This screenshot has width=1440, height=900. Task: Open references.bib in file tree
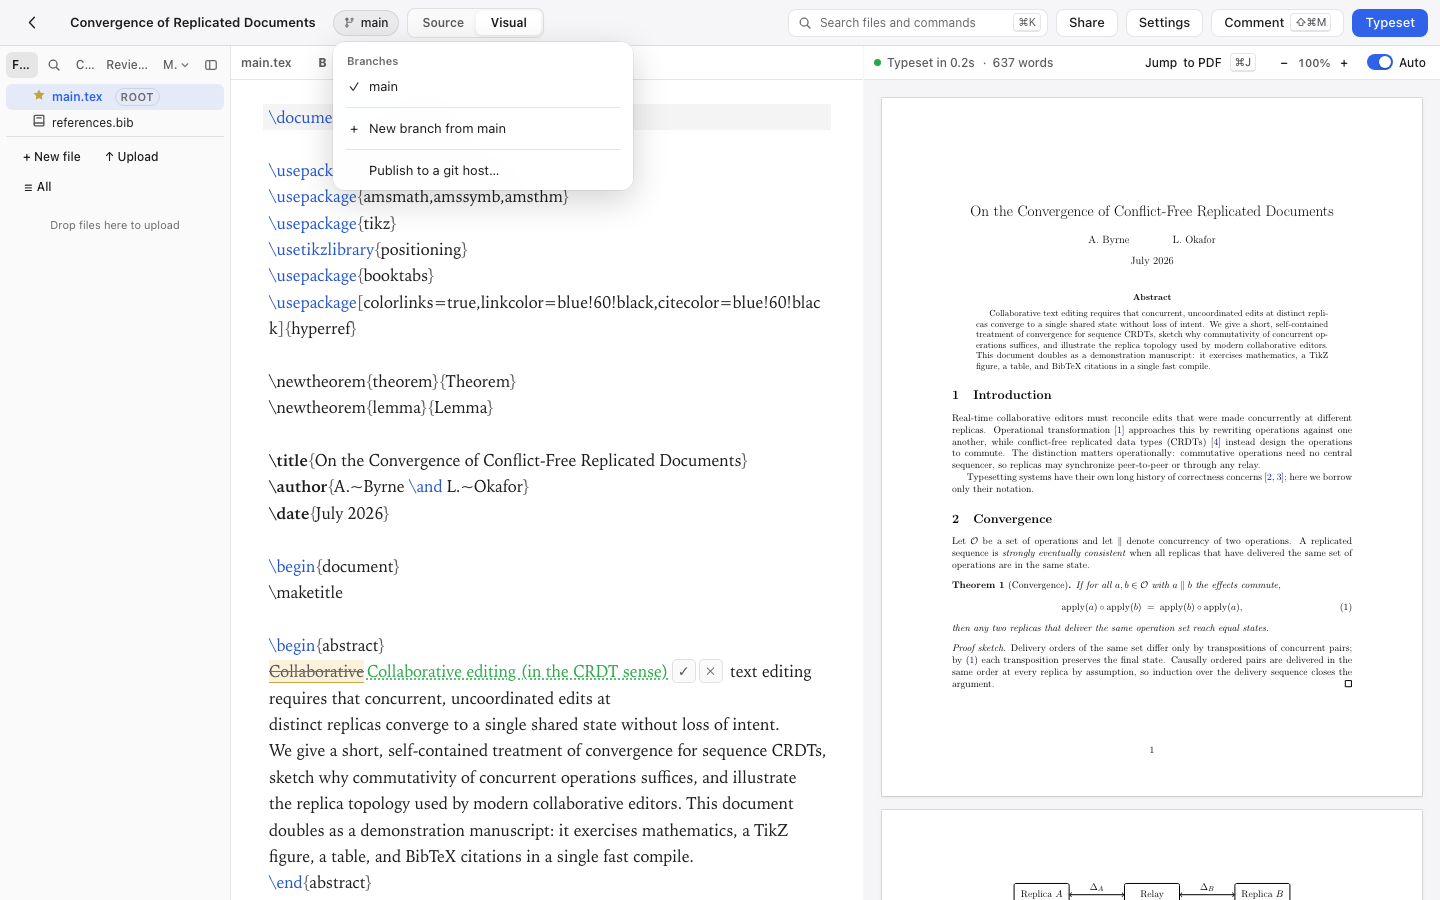point(115,122)
